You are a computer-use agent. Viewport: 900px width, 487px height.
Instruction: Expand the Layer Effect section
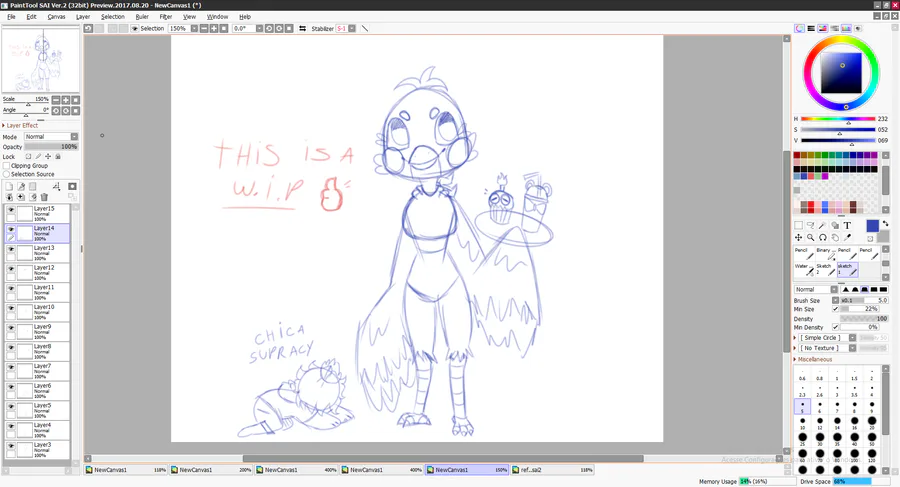(x=20, y=125)
